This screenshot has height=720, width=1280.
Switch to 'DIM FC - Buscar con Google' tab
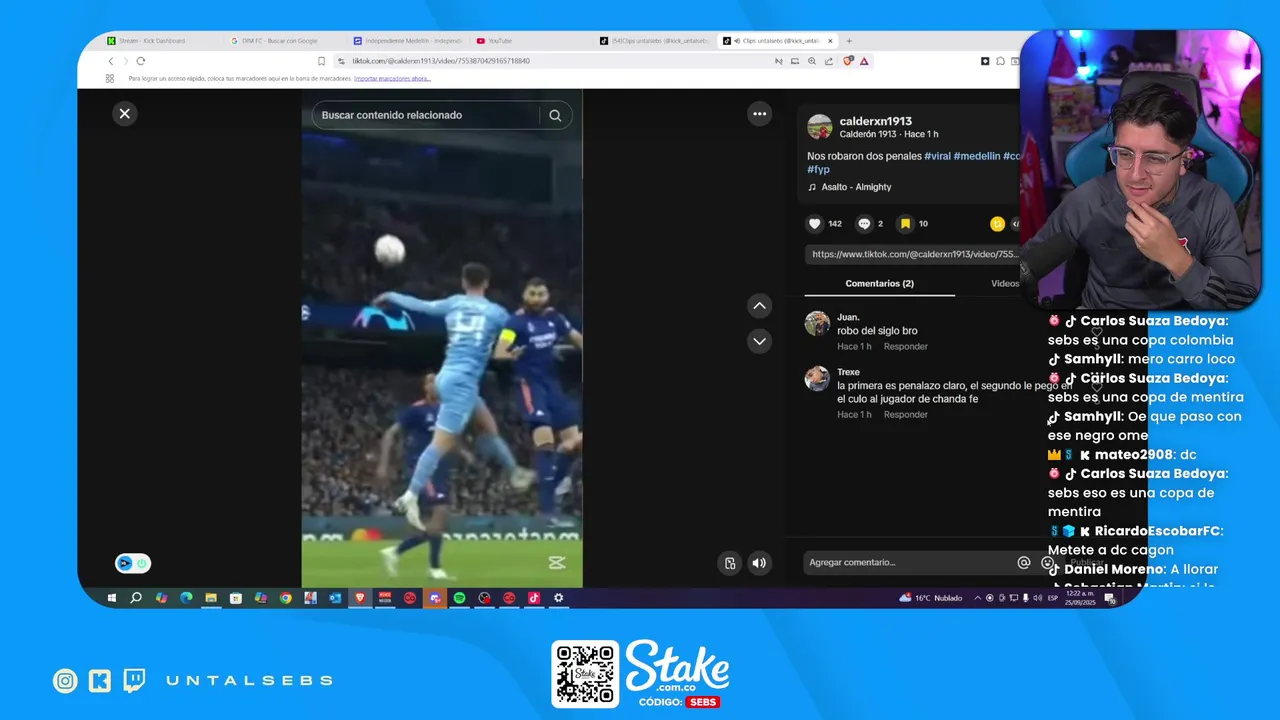click(x=275, y=41)
